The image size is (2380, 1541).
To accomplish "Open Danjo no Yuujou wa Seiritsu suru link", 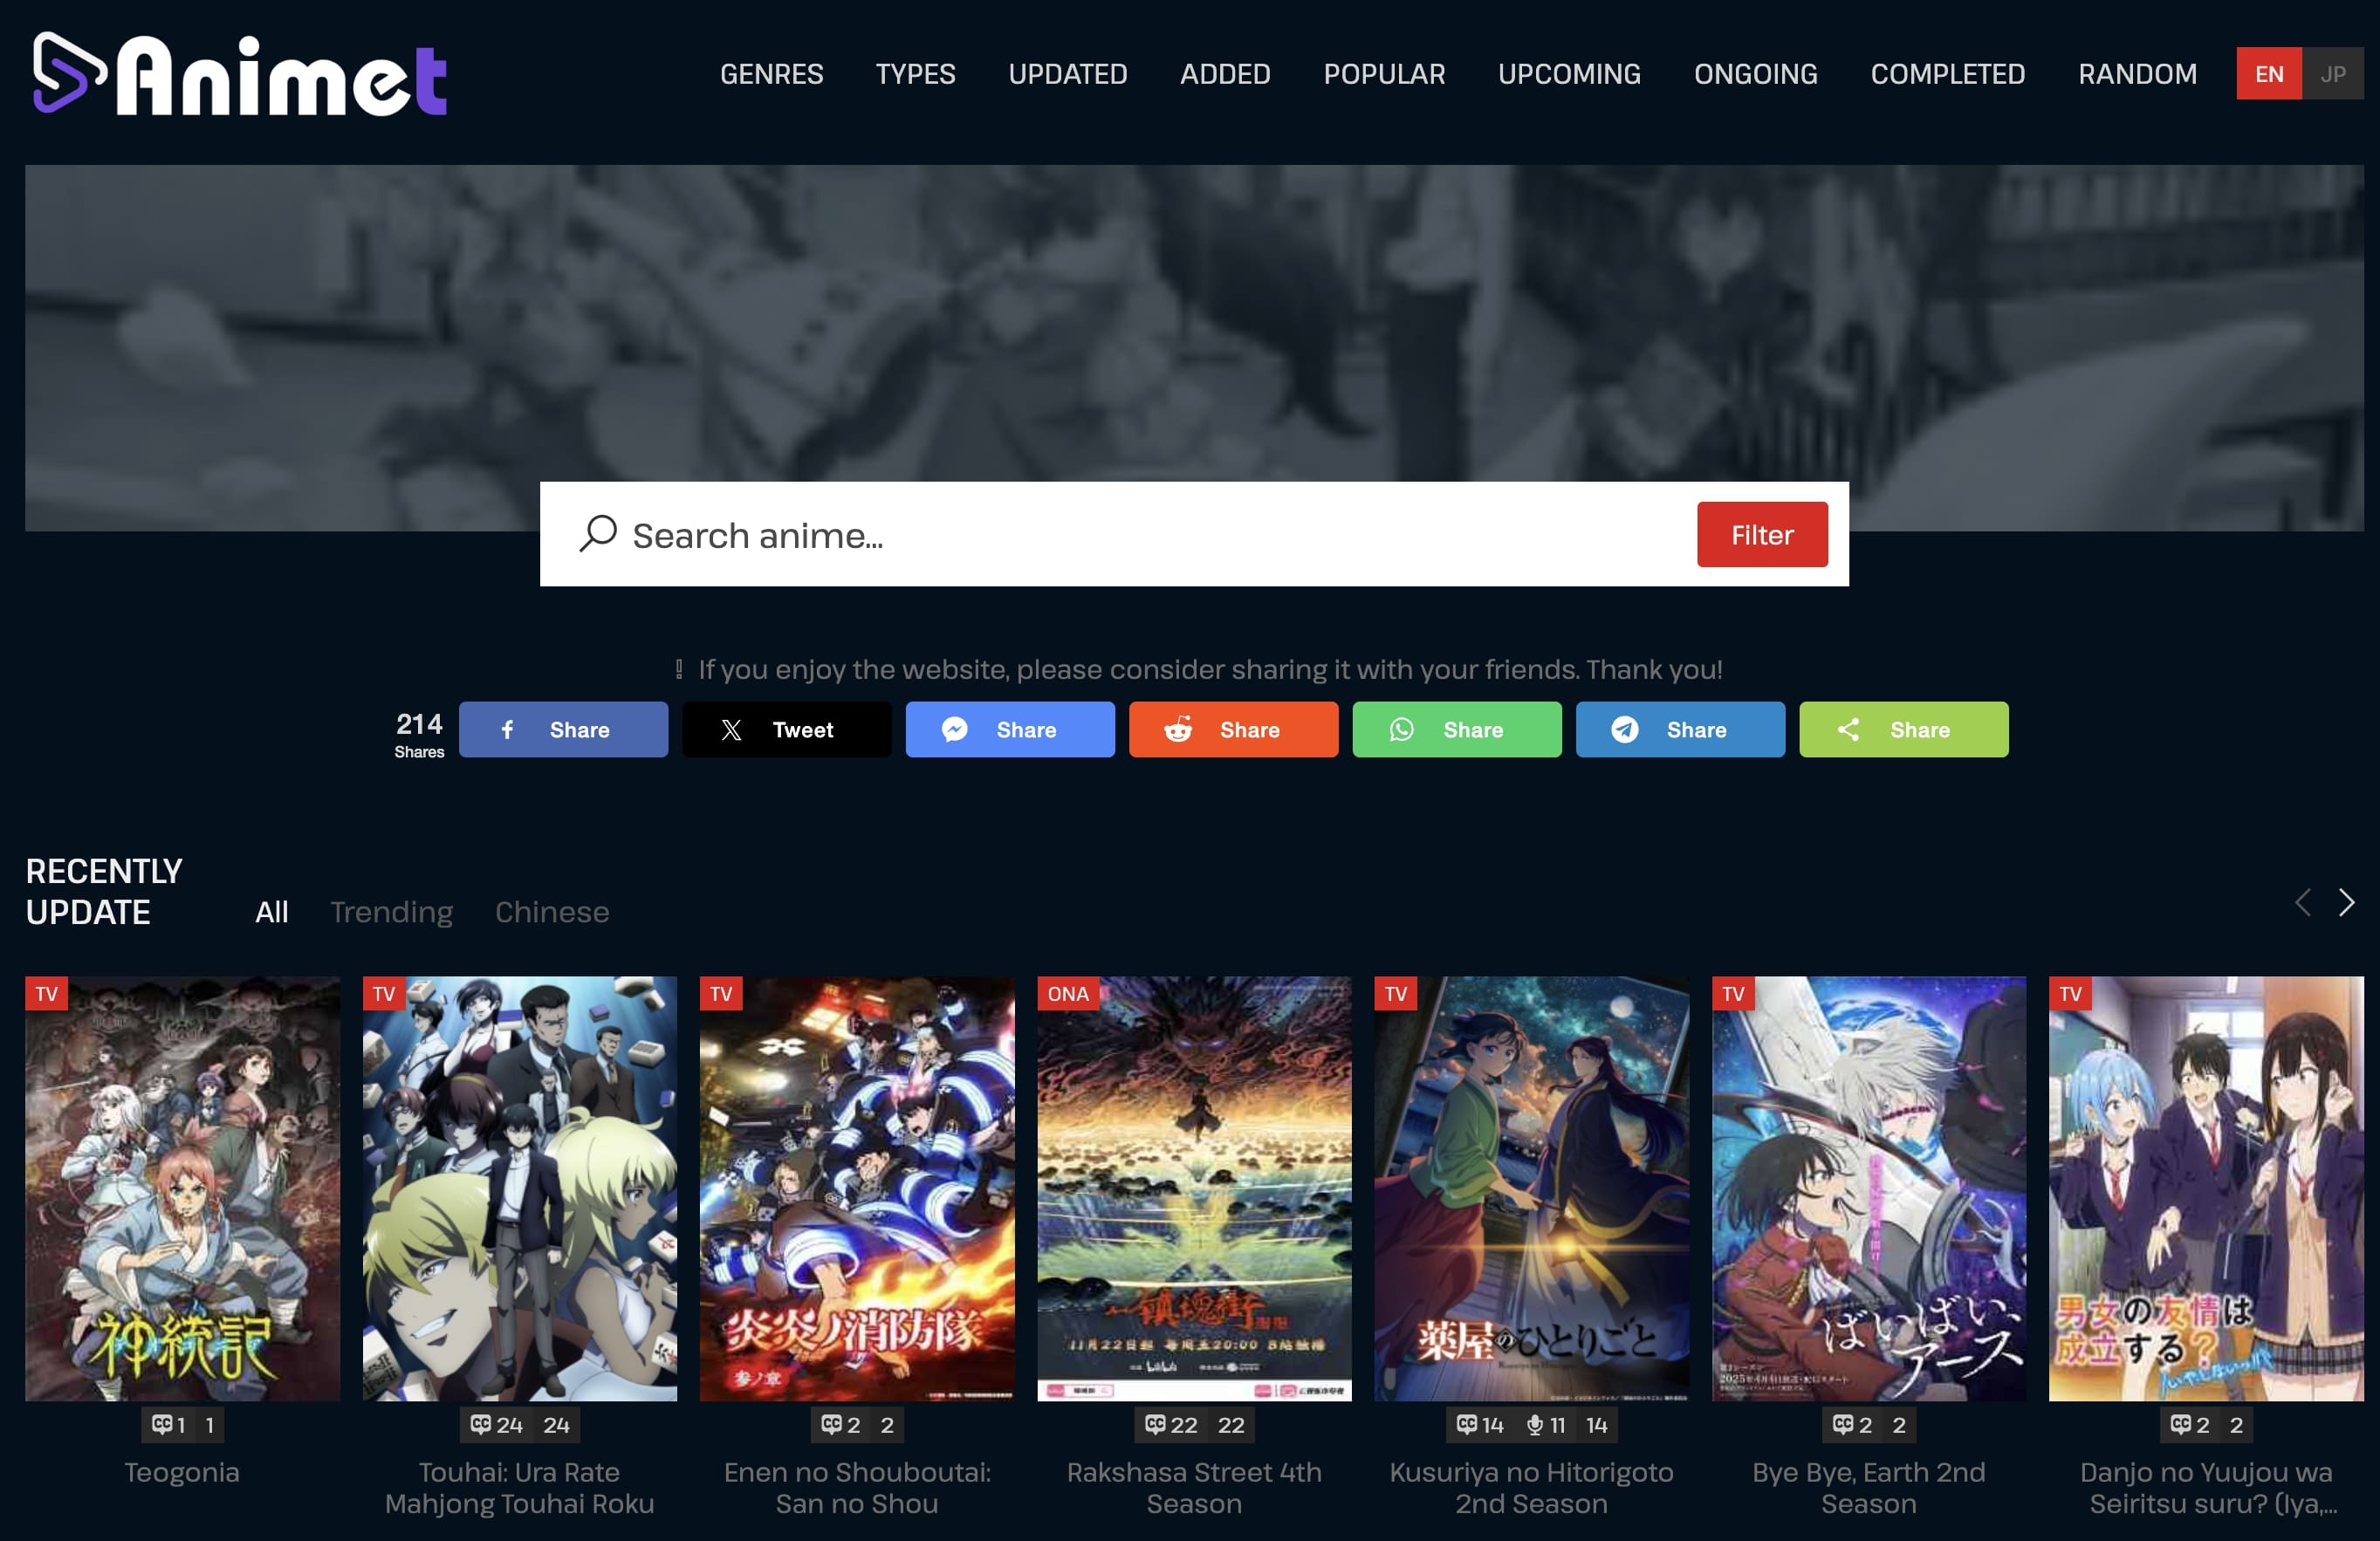I will click(2206, 1488).
